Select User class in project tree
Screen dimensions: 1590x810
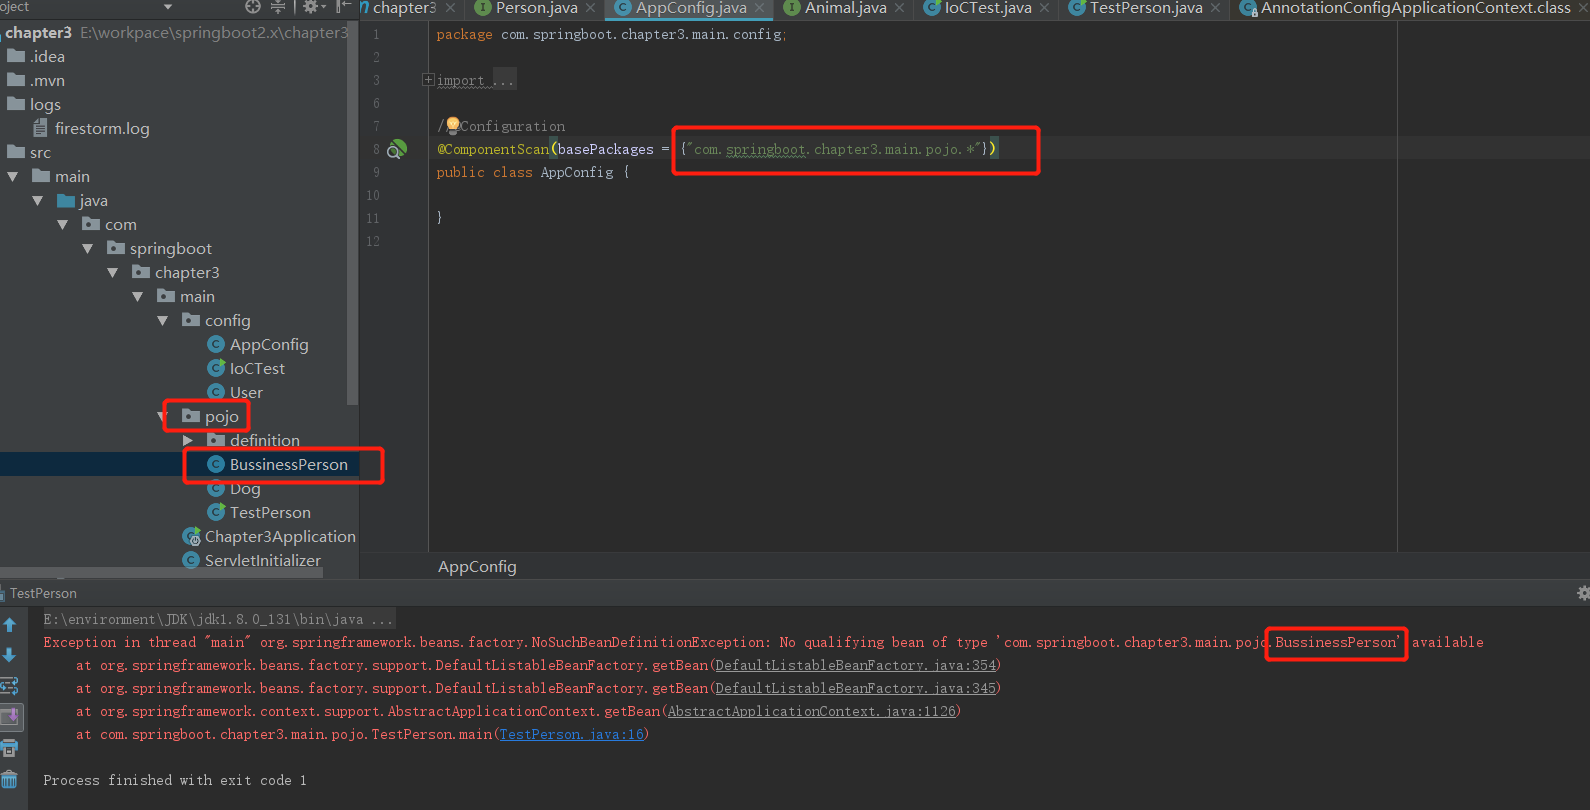(x=235, y=393)
